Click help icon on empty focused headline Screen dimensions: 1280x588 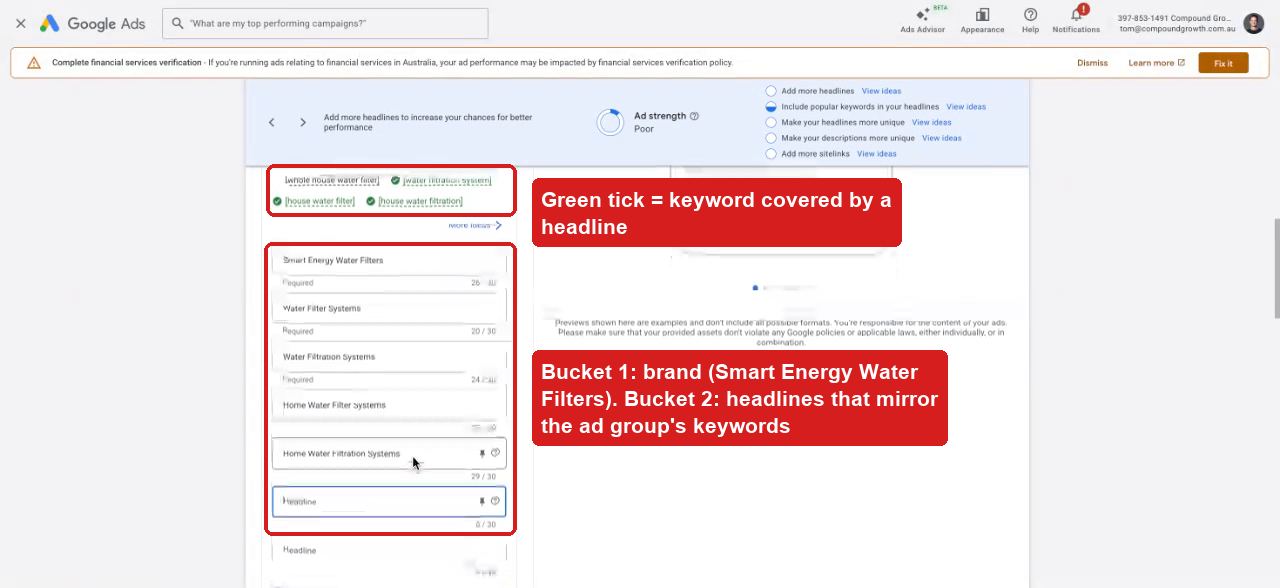click(495, 501)
